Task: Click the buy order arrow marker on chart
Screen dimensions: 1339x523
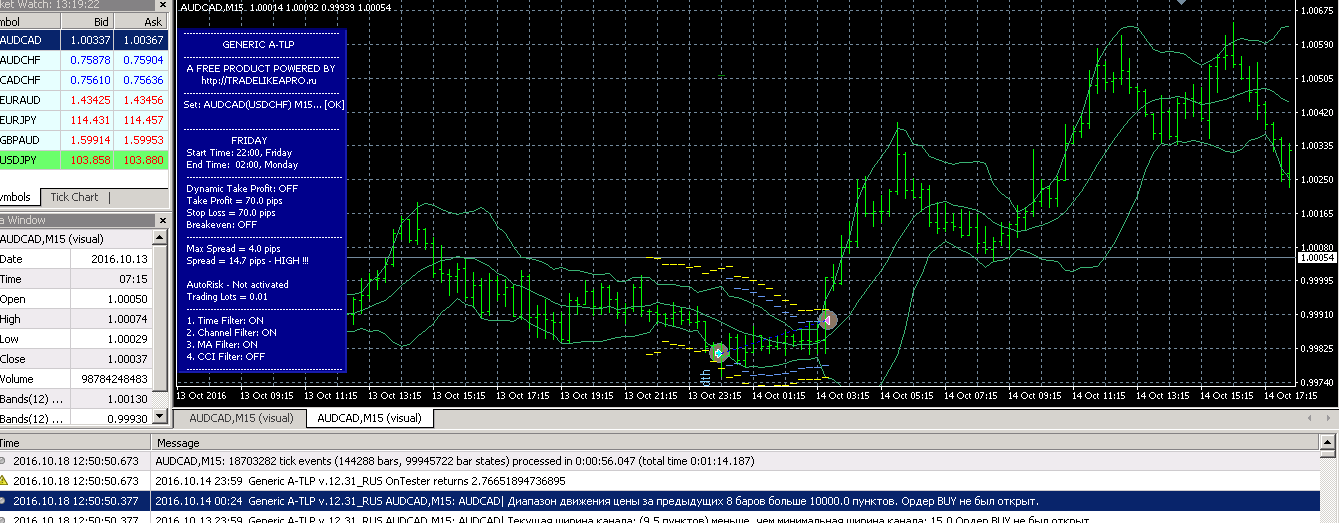Action: (717, 353)
